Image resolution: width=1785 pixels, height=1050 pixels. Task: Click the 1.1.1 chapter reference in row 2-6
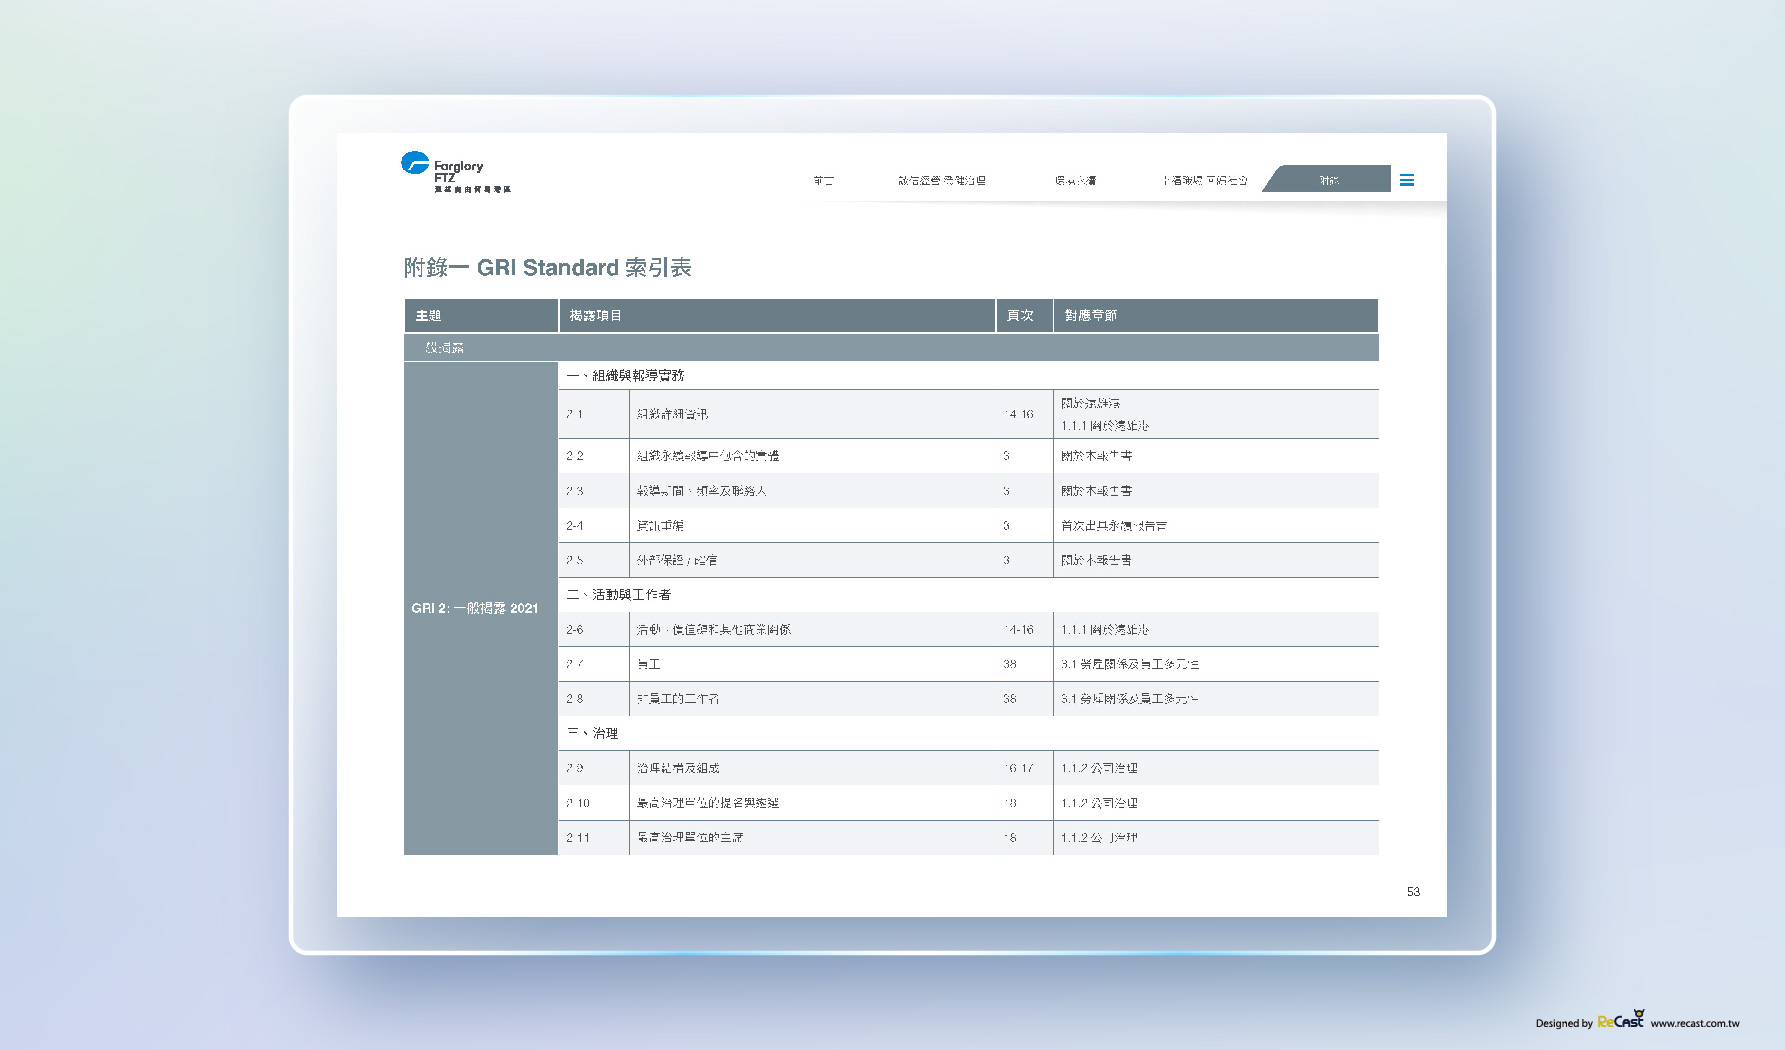(1105, 630)
